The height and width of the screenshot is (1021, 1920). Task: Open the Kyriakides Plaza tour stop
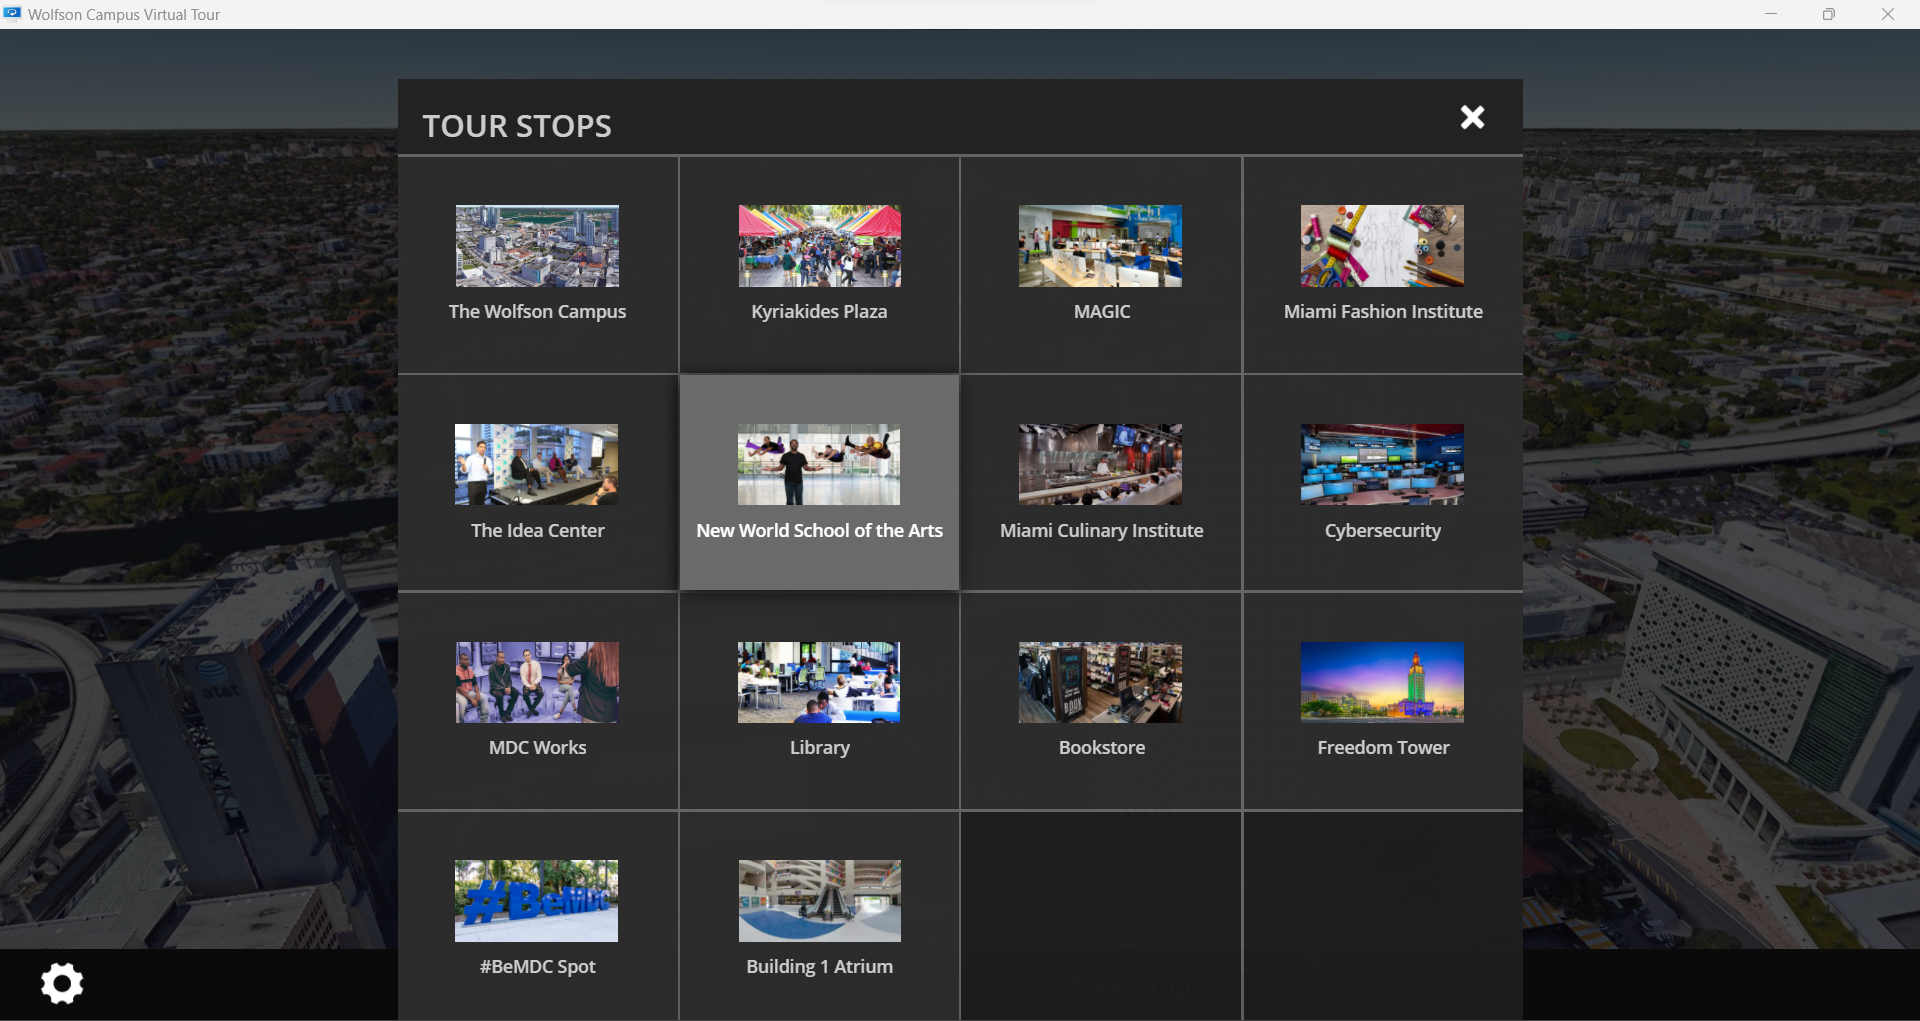coord(819,265)
